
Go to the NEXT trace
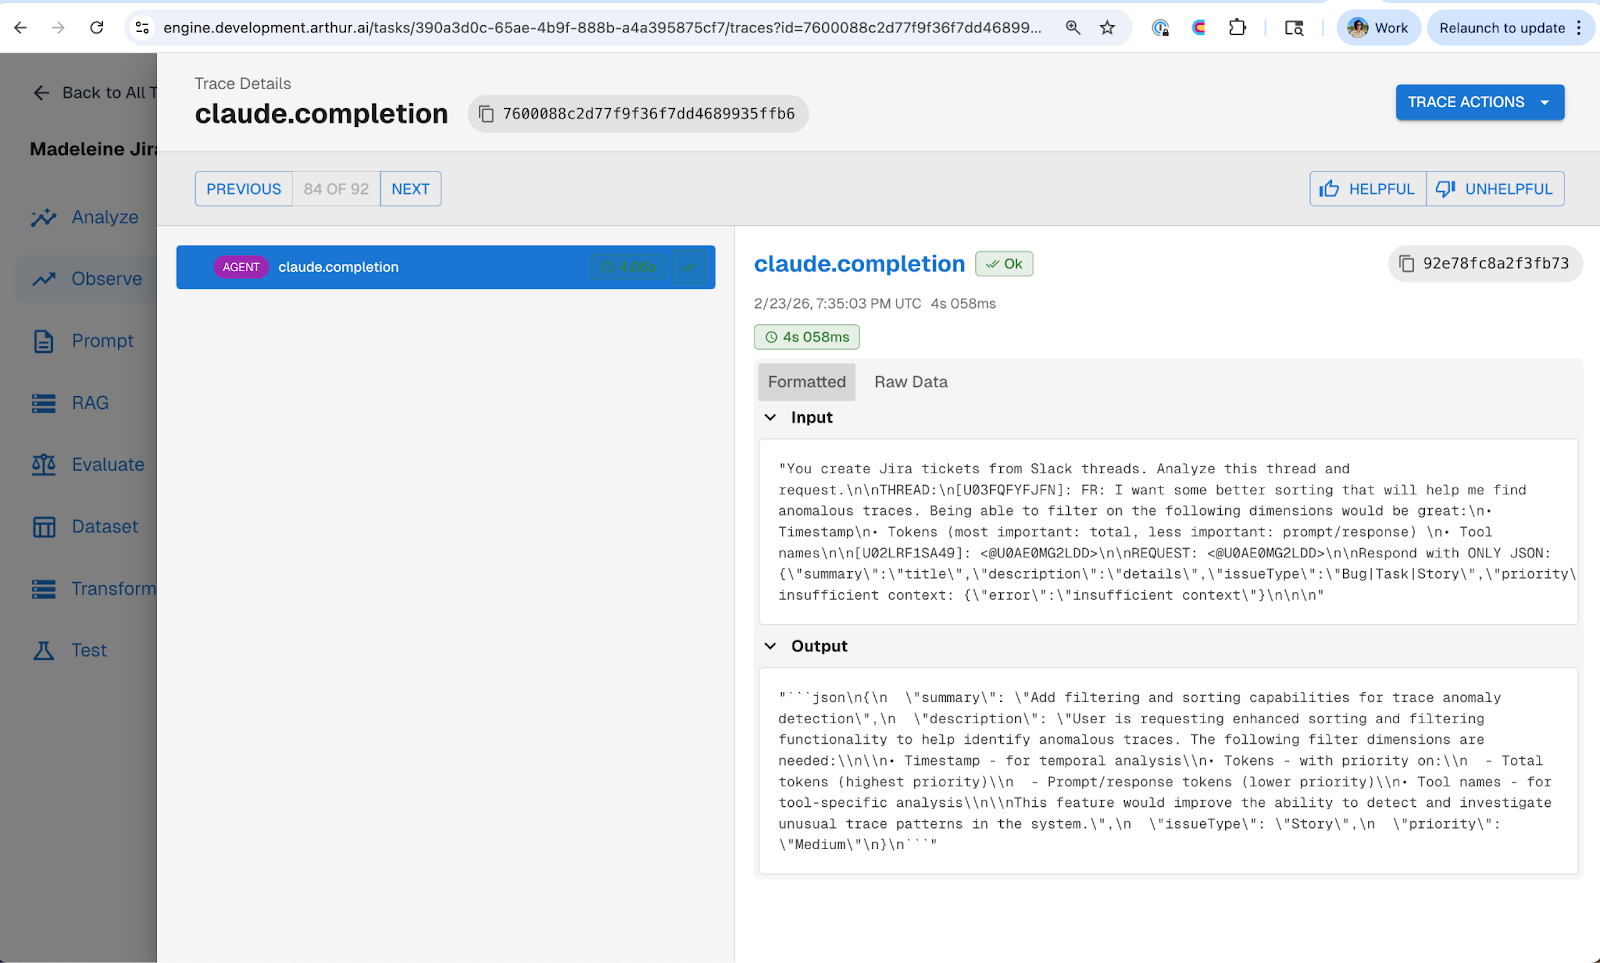pyautogui.click(x=410, y=189)
